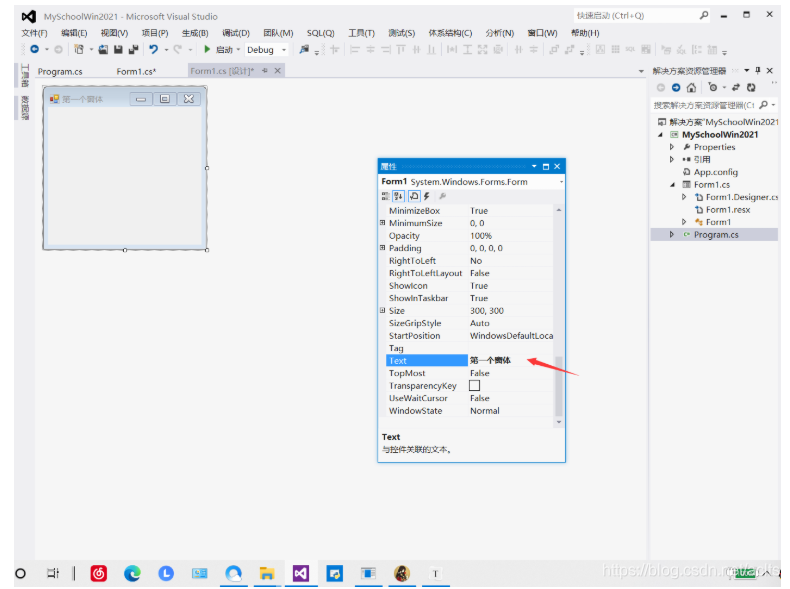Click the Windows search circle icon
This screenshot has height=589, width=790.
[21, 573]
